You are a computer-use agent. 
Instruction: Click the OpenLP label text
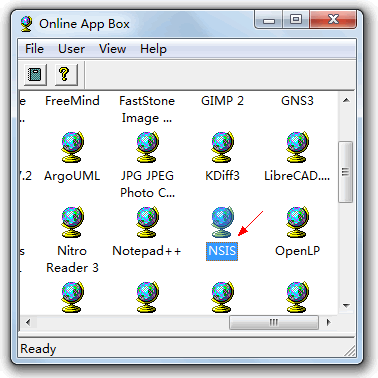(297, 251)
